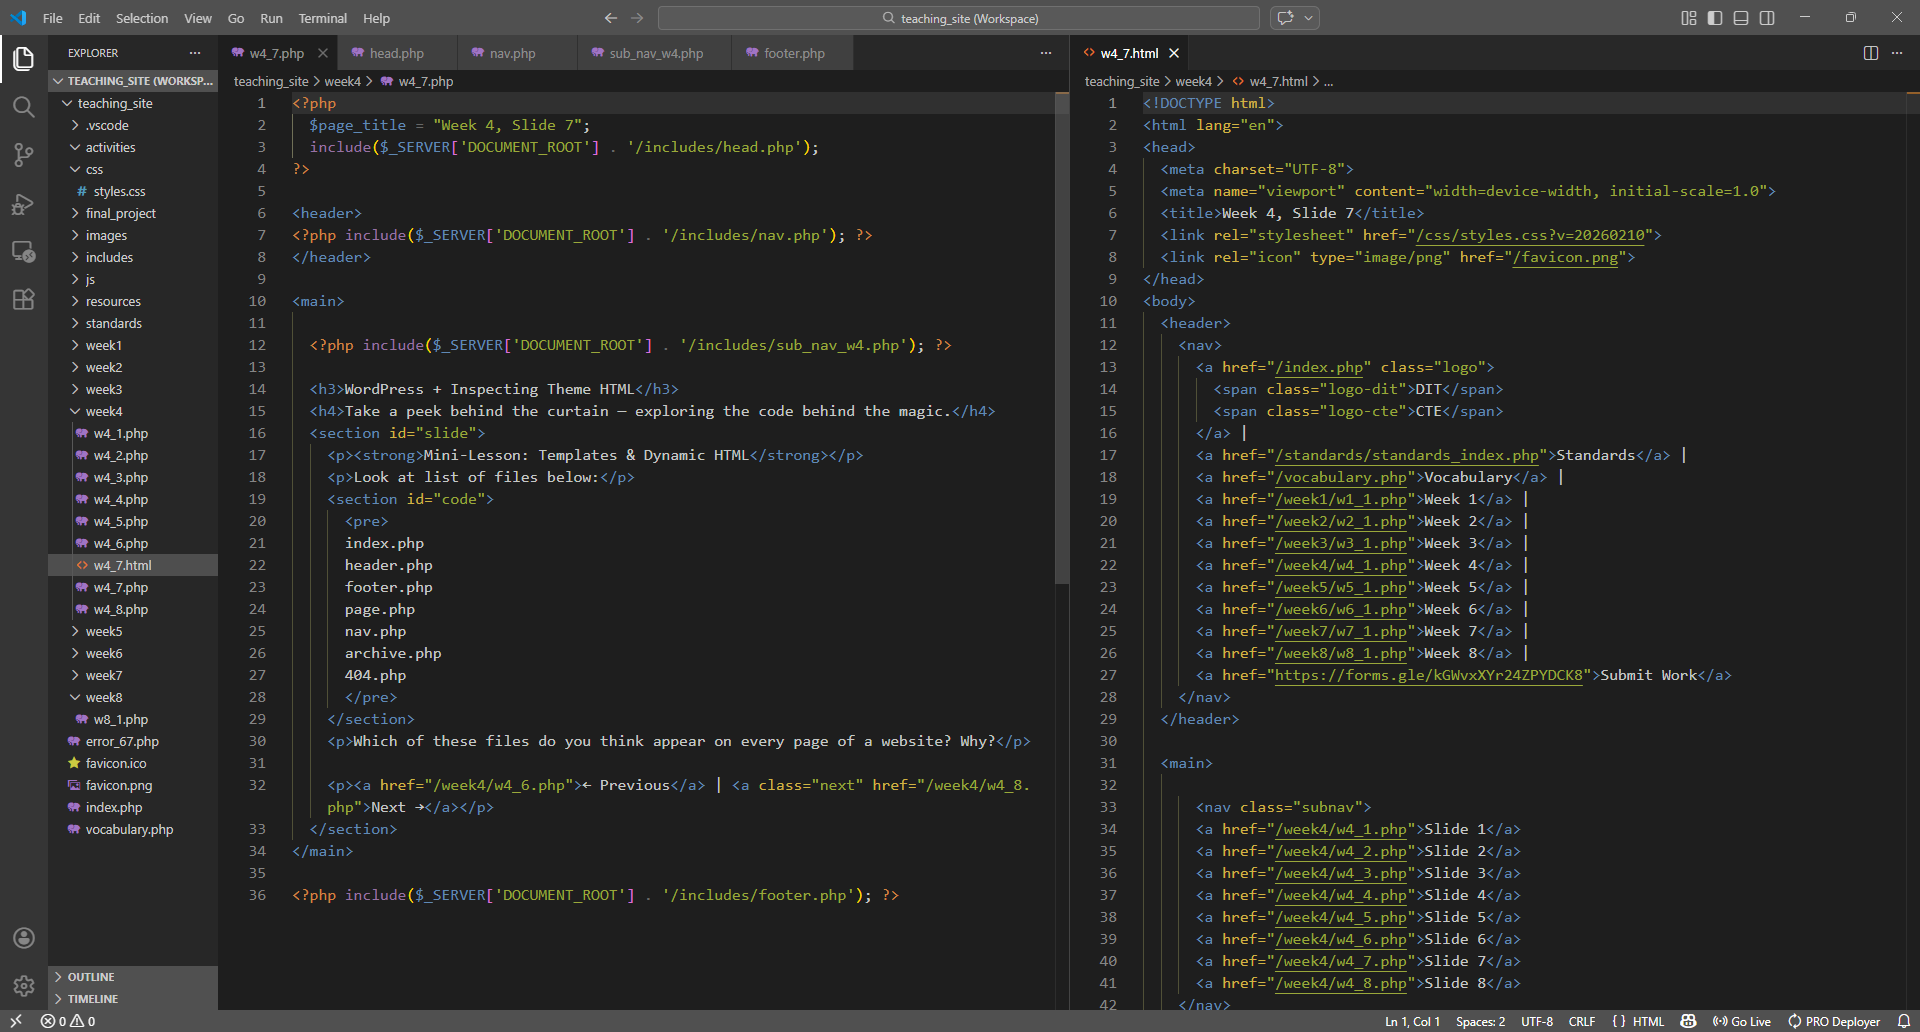Open the Search view in activity bar
This screenshot has height=1032, width=1920.
point(23,107)
